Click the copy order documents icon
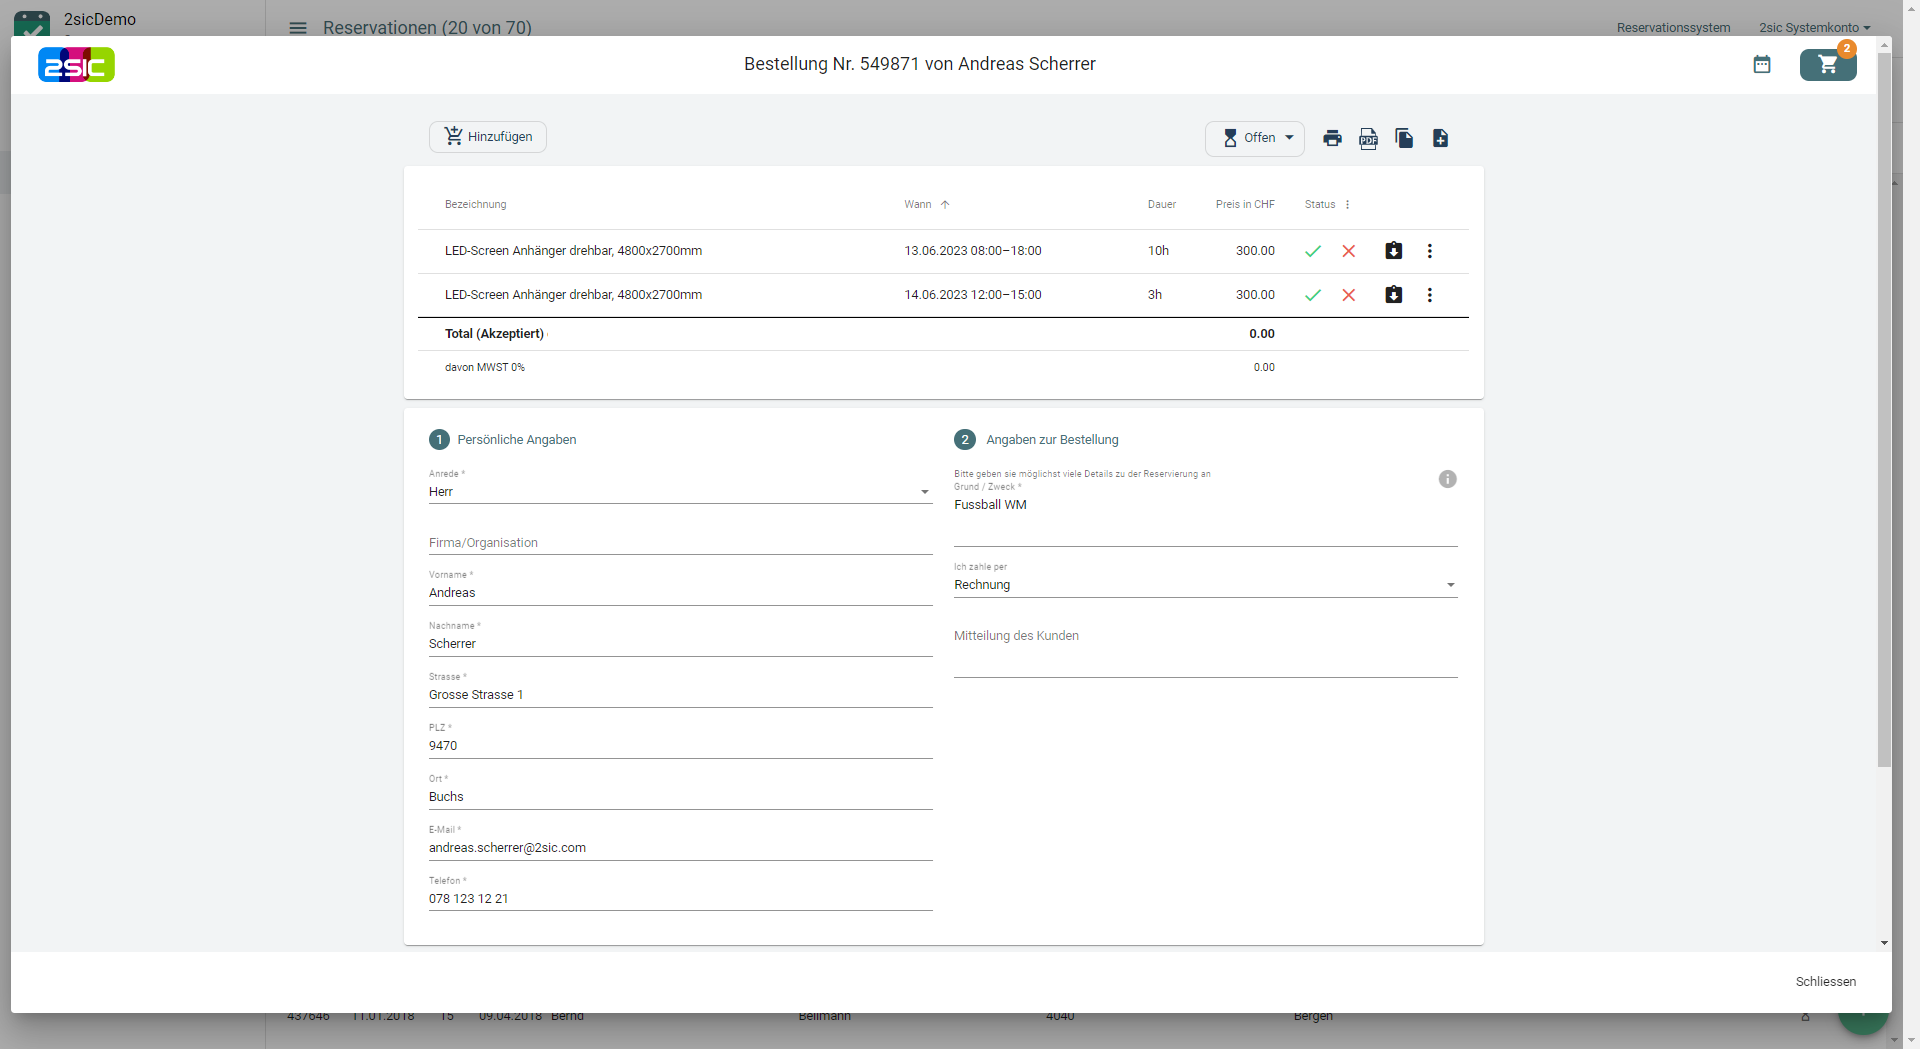The image size is (1920, 1049). pos(1404,138)
